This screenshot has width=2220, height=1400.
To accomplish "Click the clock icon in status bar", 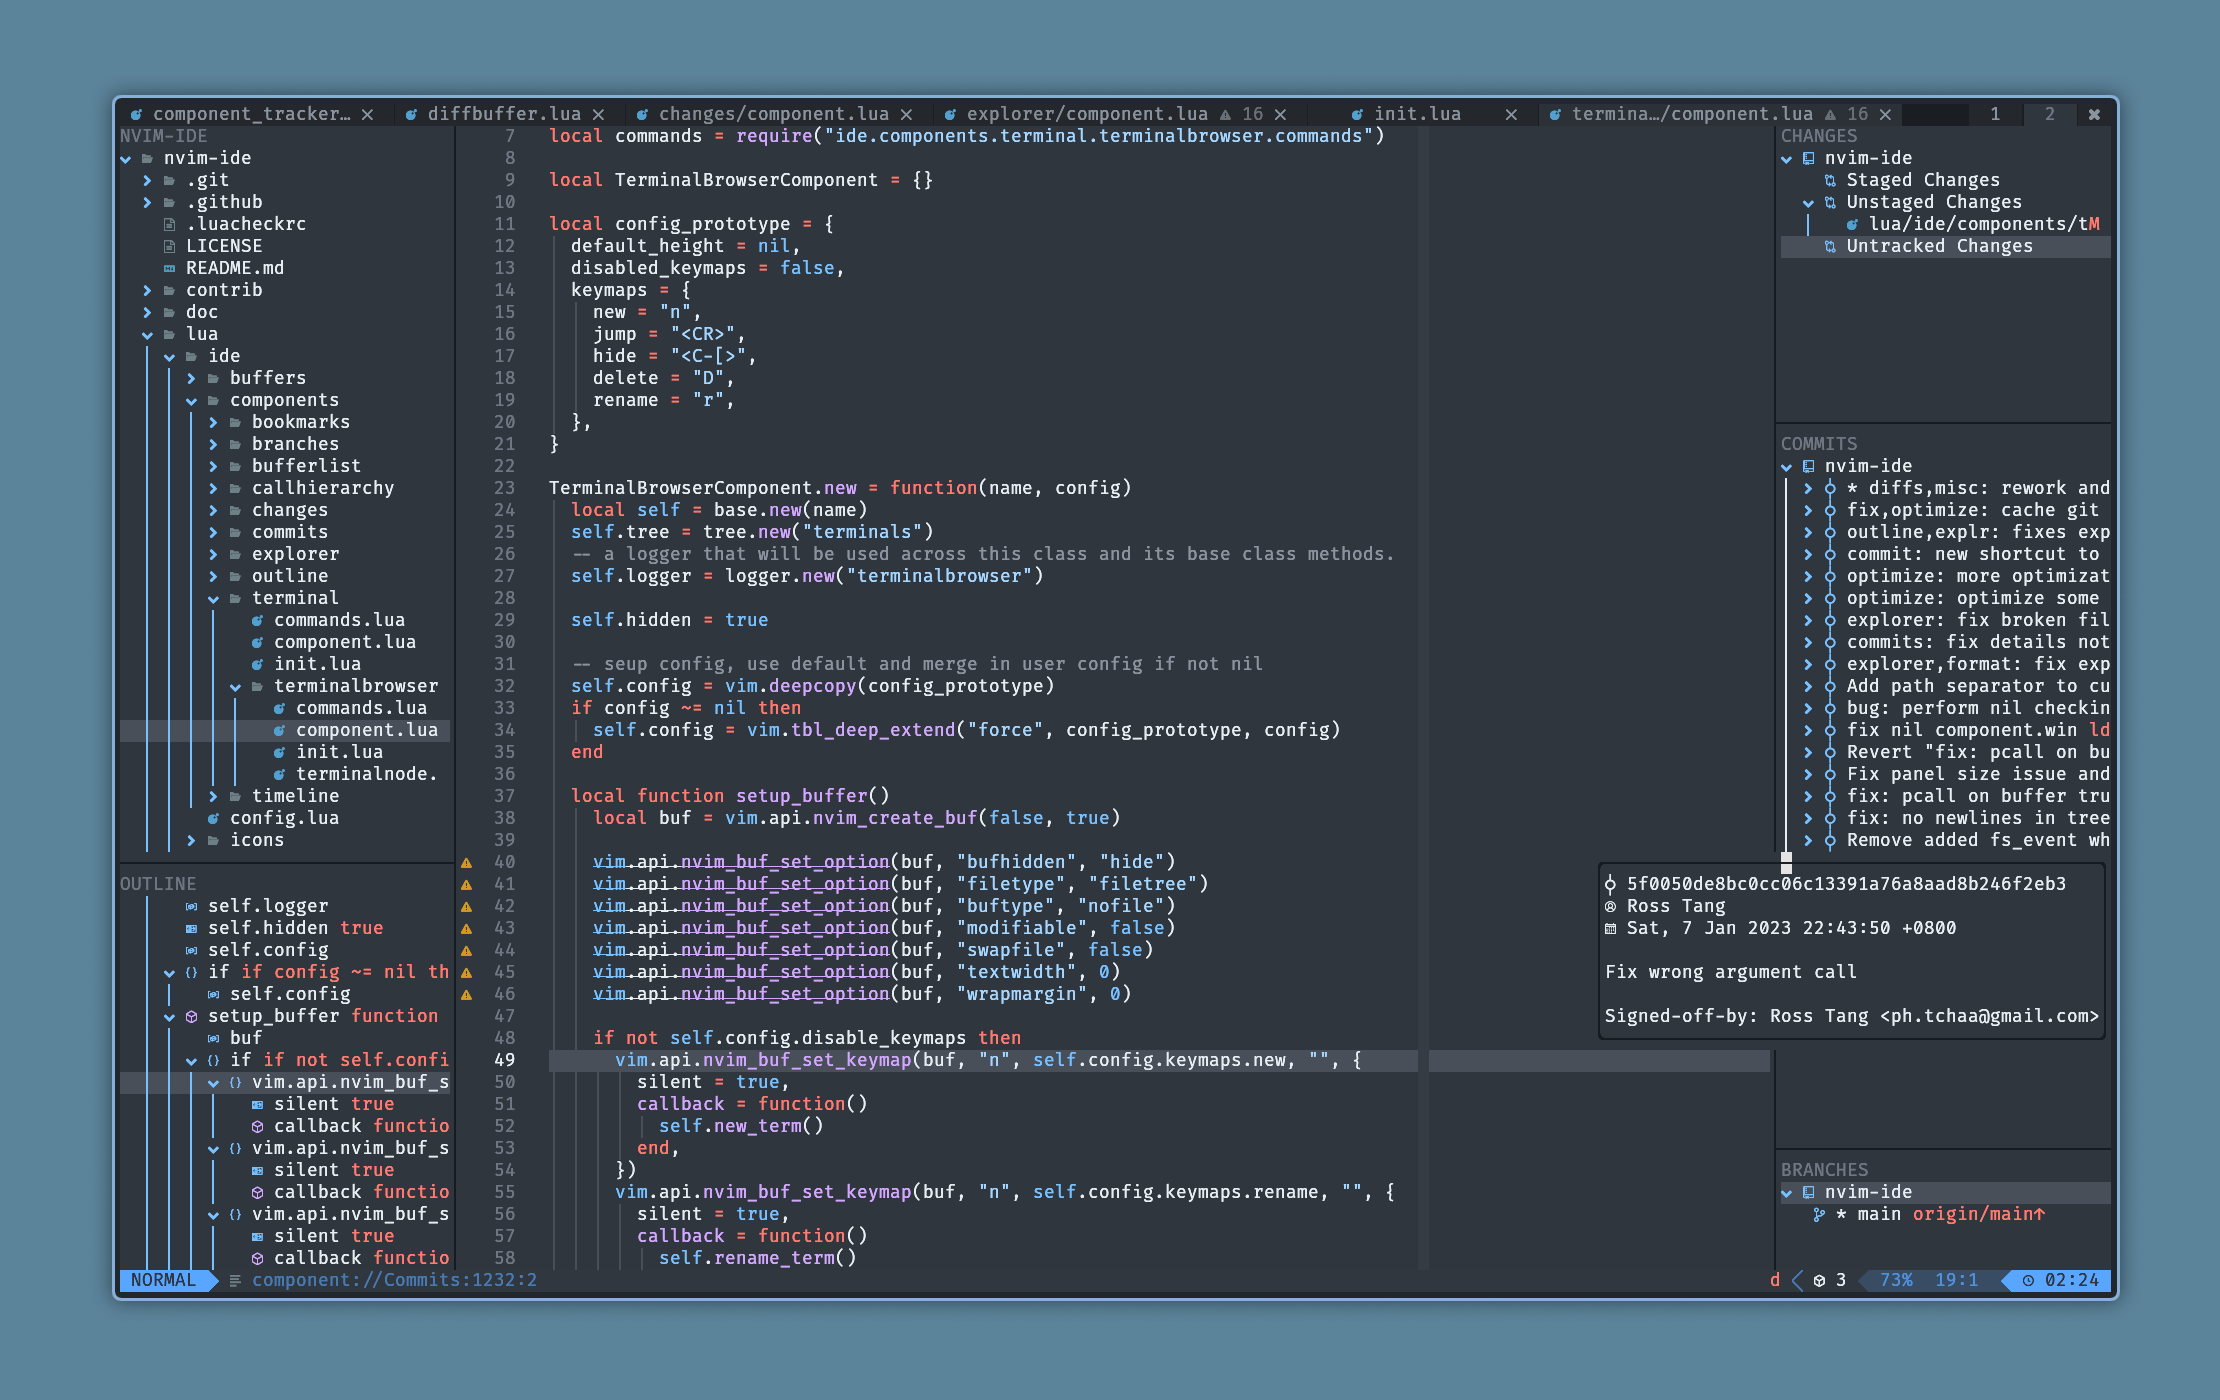I will coord(2028,1280).
